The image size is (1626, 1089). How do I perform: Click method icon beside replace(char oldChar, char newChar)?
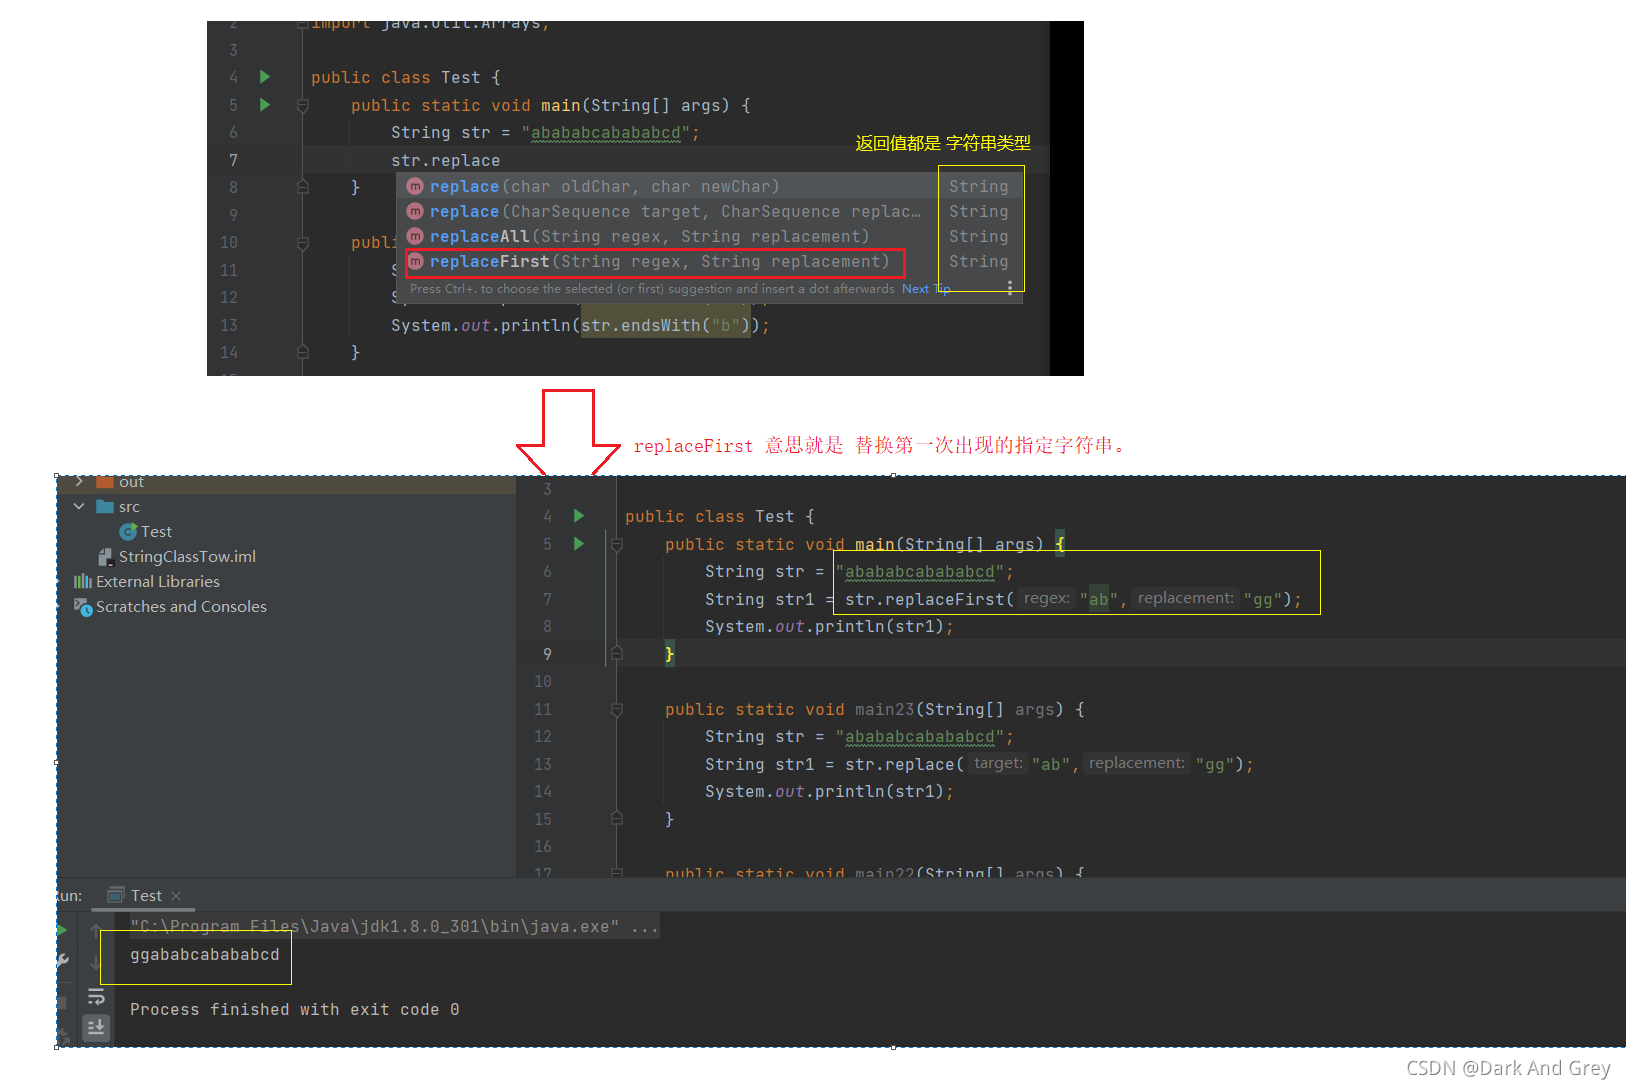[x=416, y=186]
